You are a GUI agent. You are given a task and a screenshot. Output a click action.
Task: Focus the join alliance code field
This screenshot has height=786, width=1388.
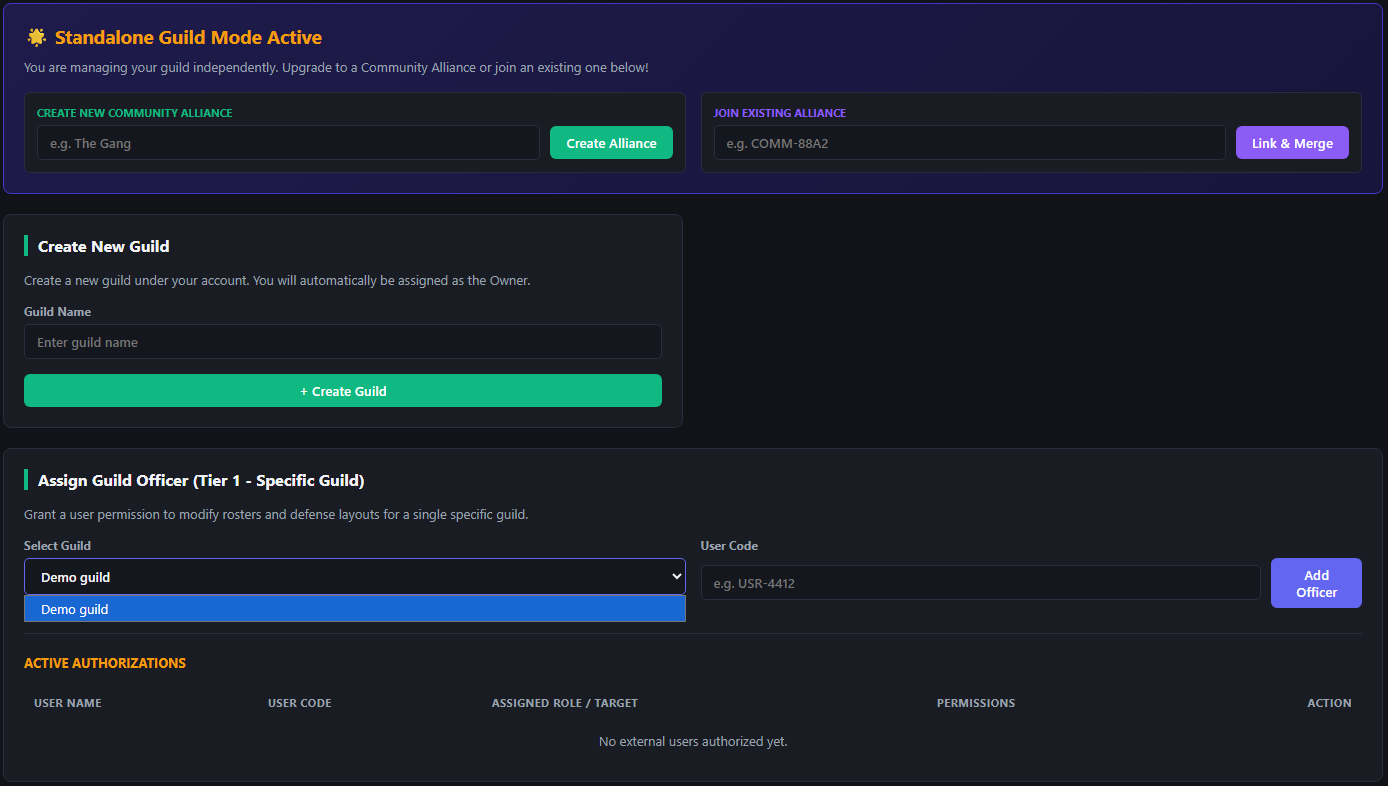(x=969, y=143)
